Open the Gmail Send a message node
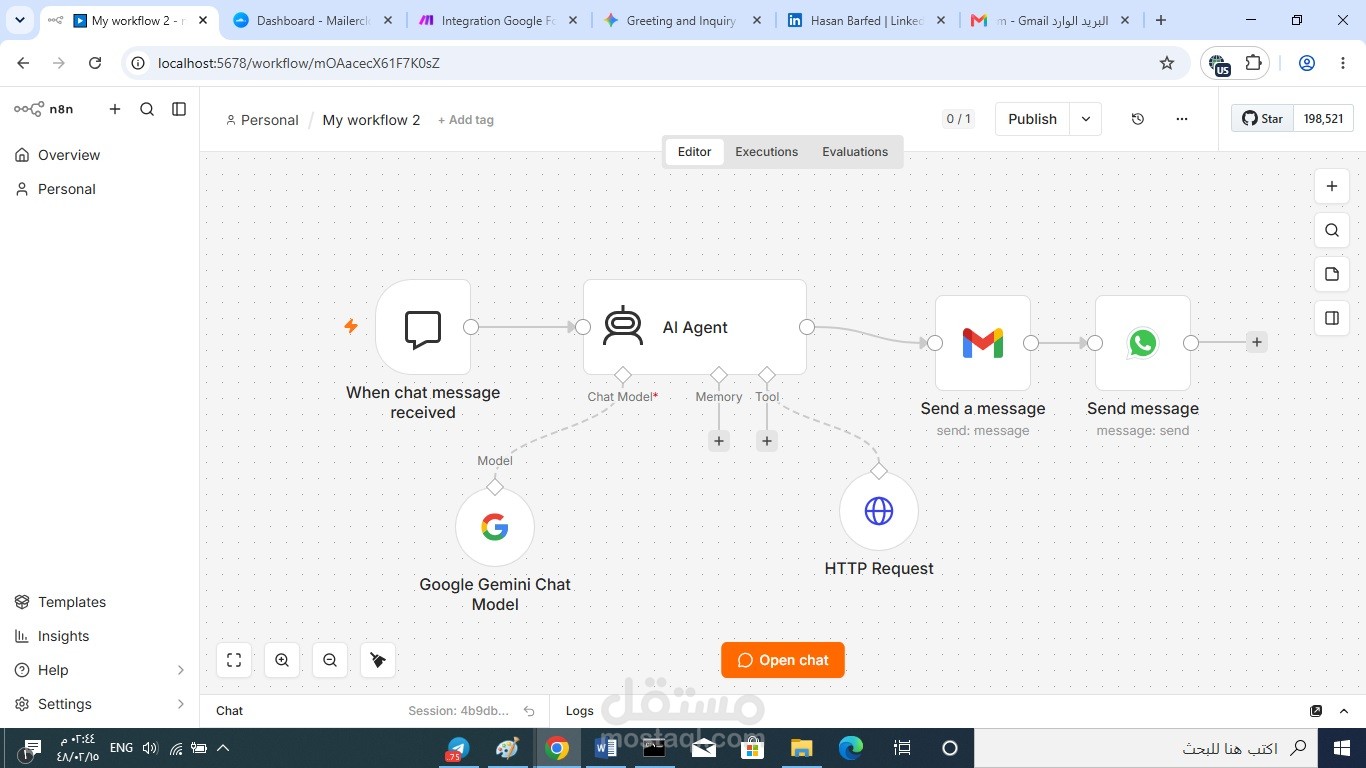The height and width of the screenshot is (768, 1366). 983,343
